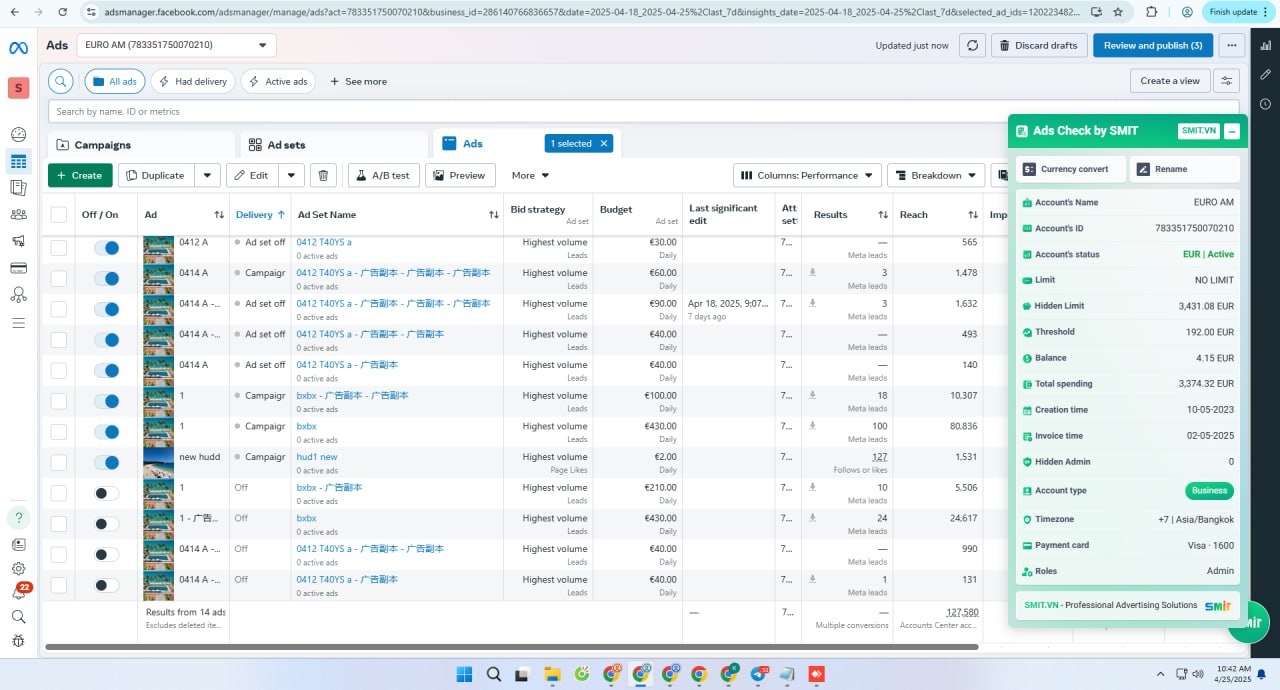1280x690 pixels.
Task: Open the column filter settings icon
Action: click(1227, 81)
